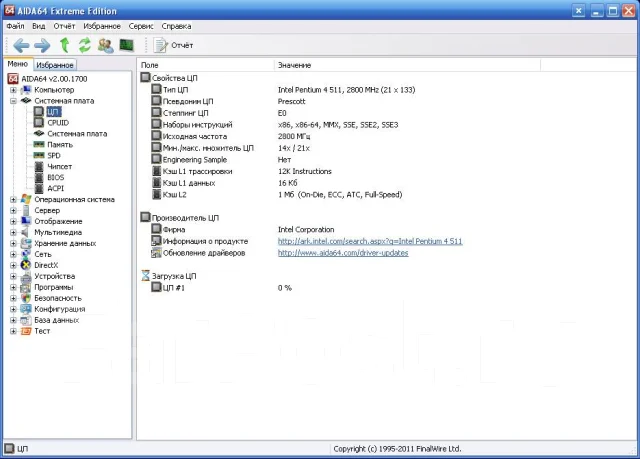640x459 pixels.
Task: Select the CPUID chip icon
Action: click(39, 122)
